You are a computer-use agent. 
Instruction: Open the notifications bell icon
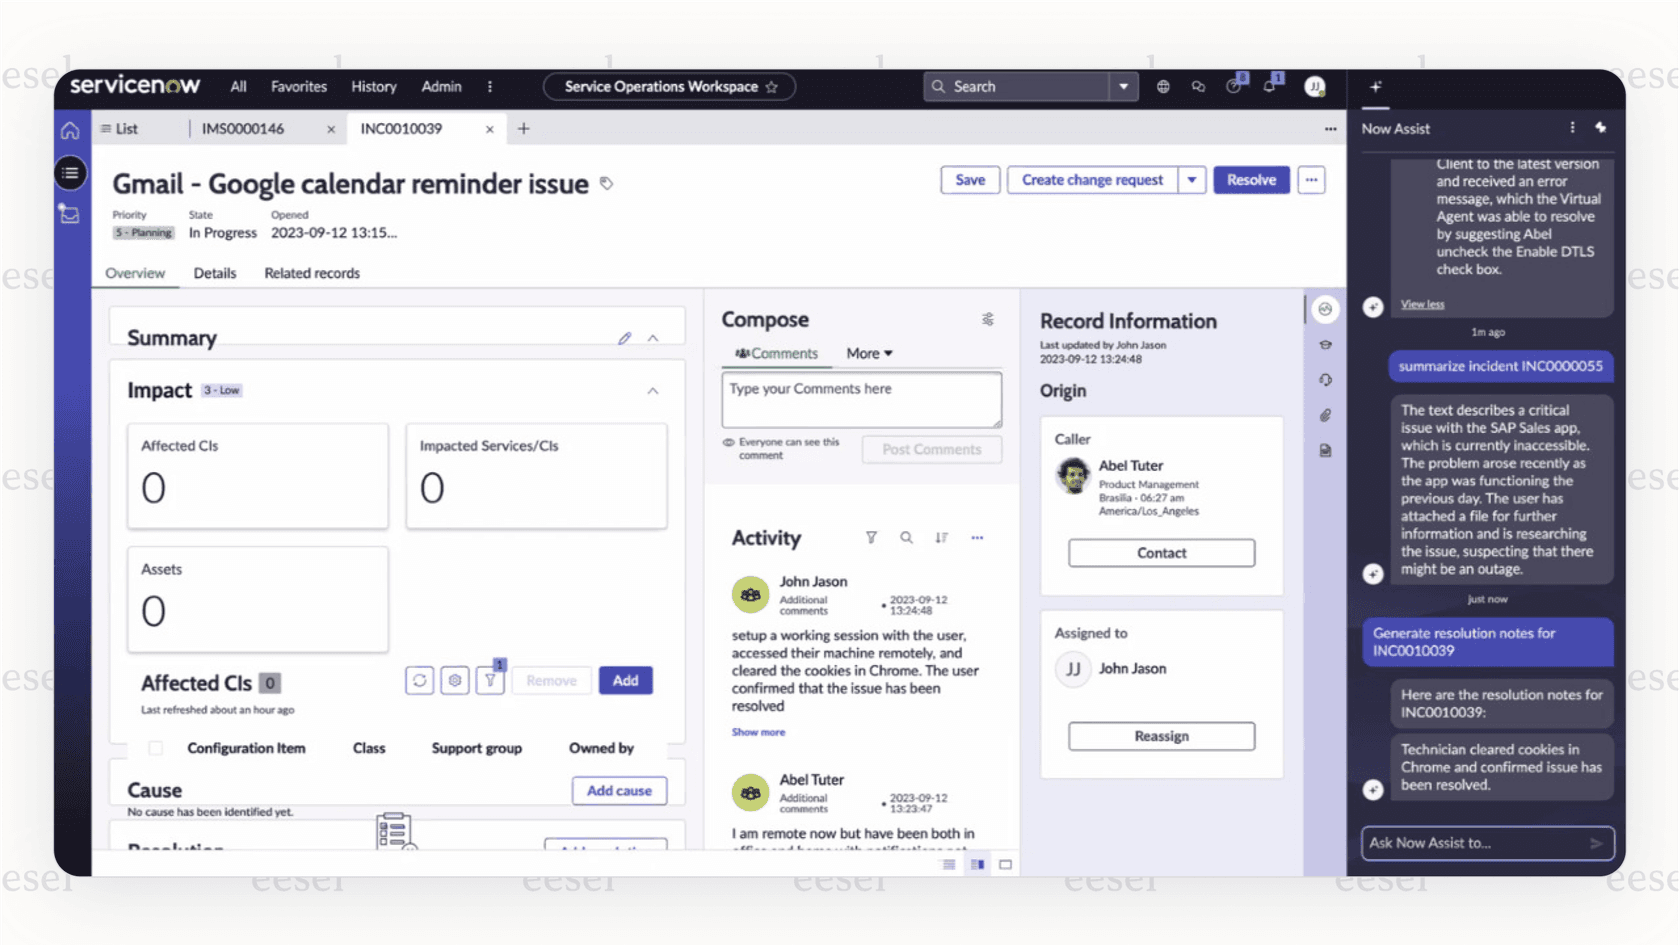click(x=1268, y=86)
